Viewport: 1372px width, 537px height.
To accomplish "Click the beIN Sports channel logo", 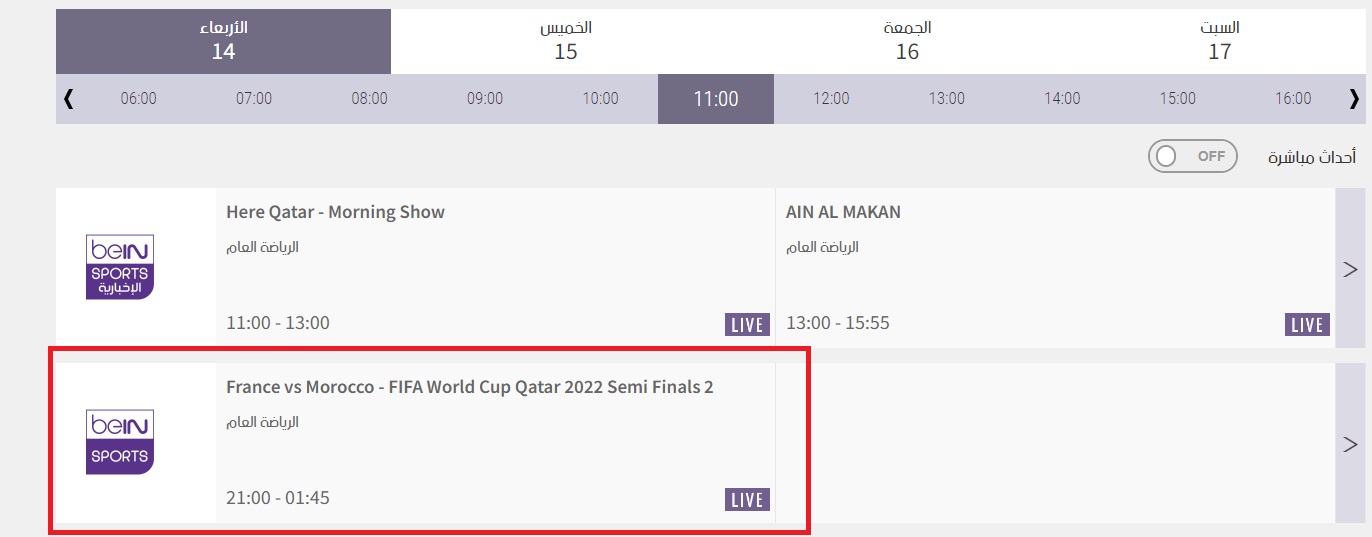I will coord(120,442).
